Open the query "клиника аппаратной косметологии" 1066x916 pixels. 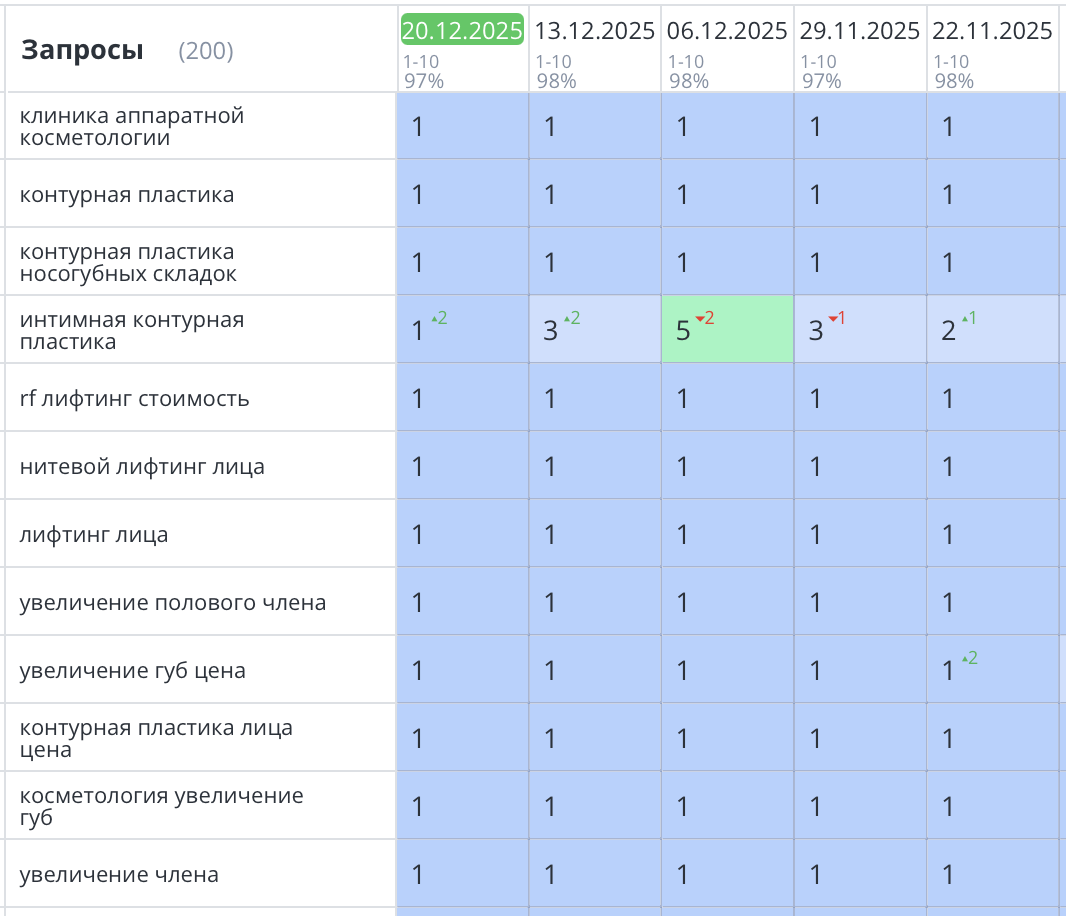[131, 126]
